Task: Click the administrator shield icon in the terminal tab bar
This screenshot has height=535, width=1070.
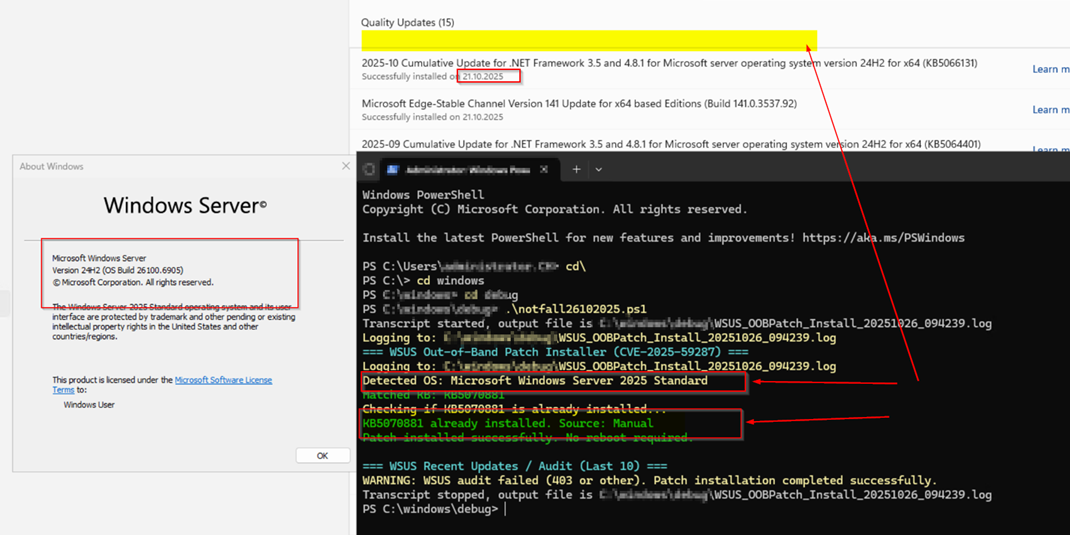Action: (369, 170)
